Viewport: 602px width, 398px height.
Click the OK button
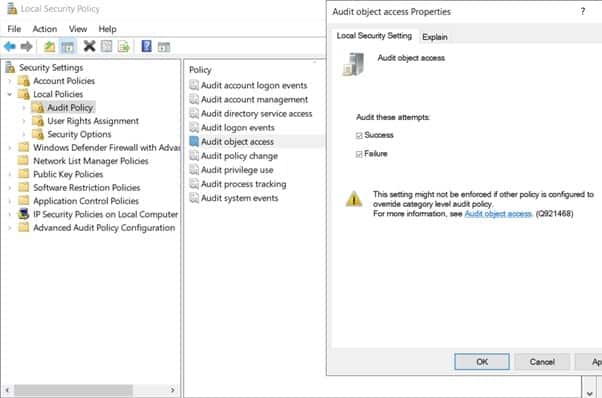tap(482, 362)
